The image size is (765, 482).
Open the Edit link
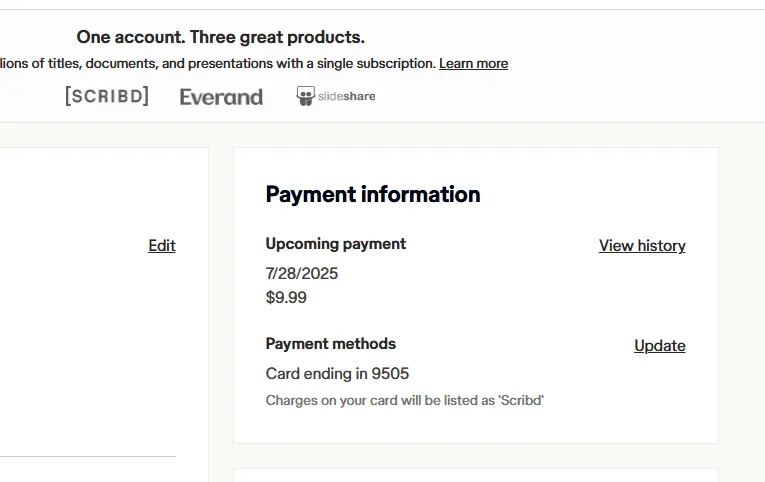click(x=162, y=245)
